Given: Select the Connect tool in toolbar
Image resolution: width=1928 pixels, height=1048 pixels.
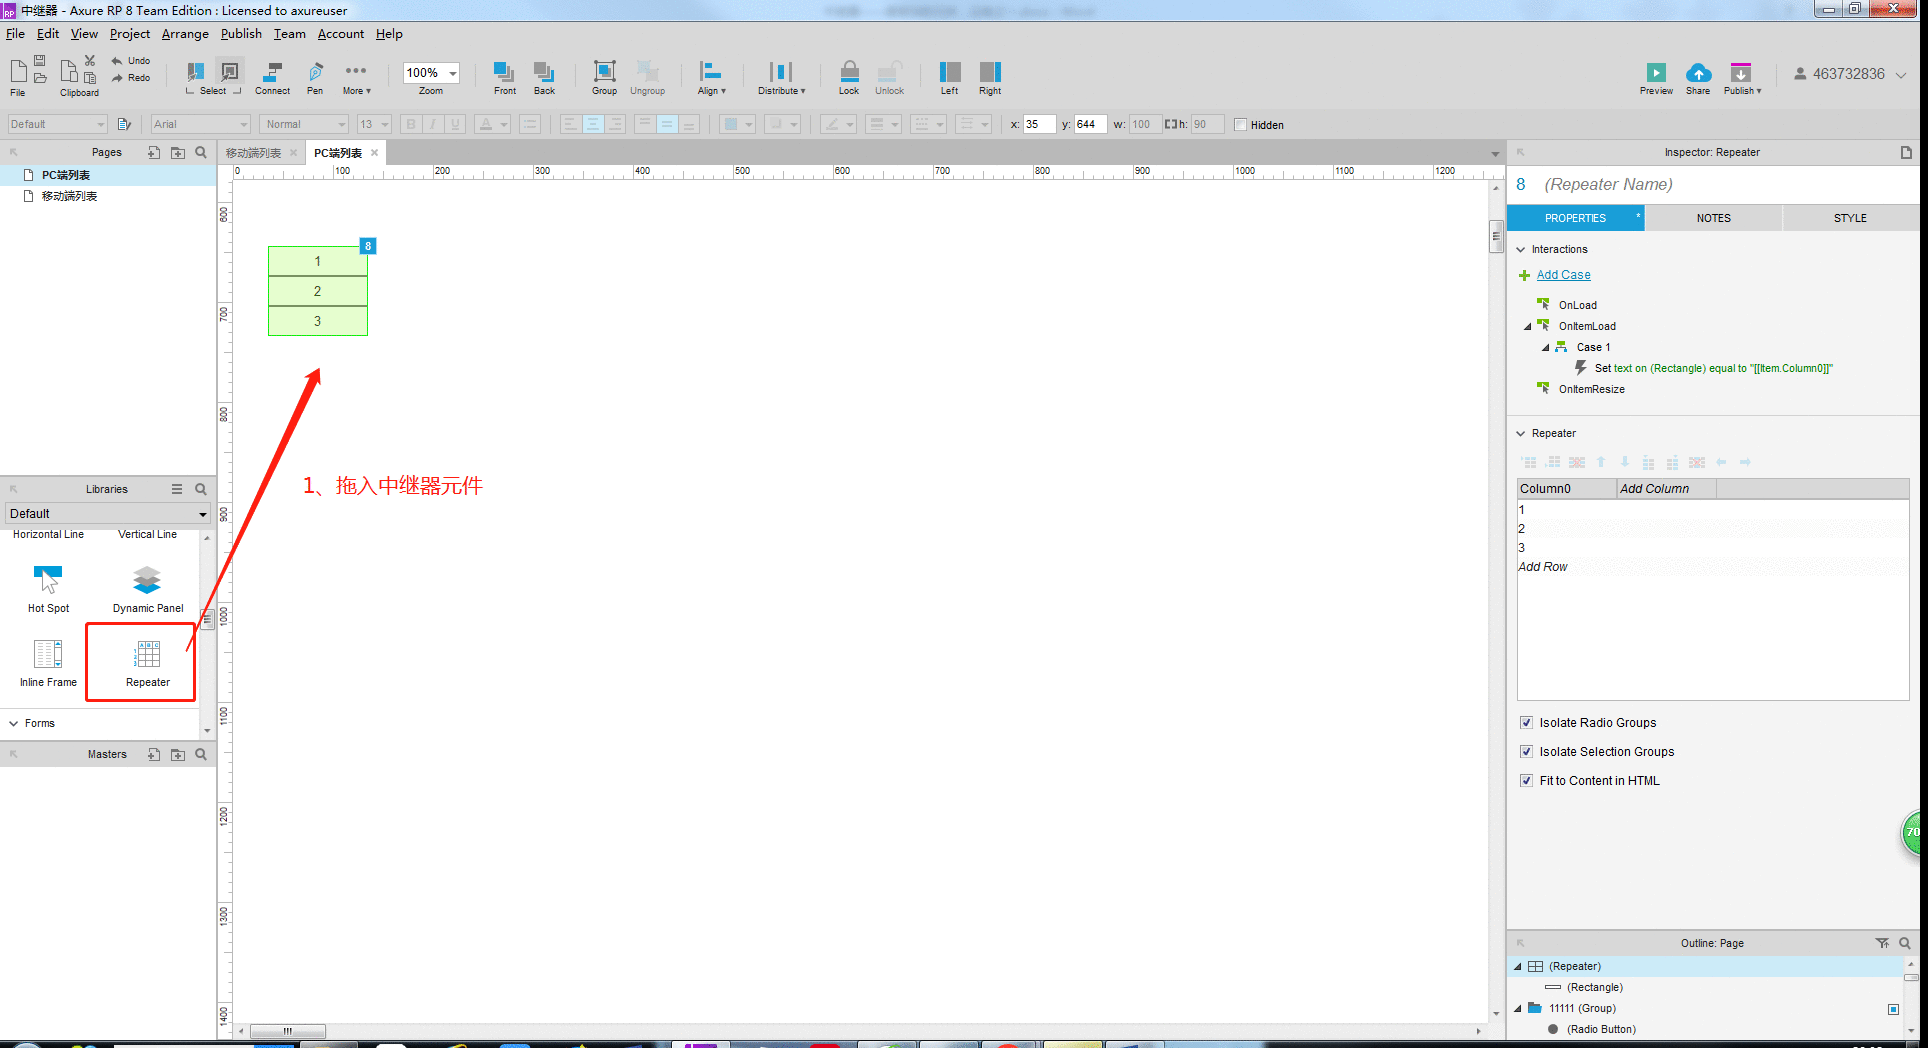Looking at the screenshot, I should pyautogui.click(x=272, y=78).
